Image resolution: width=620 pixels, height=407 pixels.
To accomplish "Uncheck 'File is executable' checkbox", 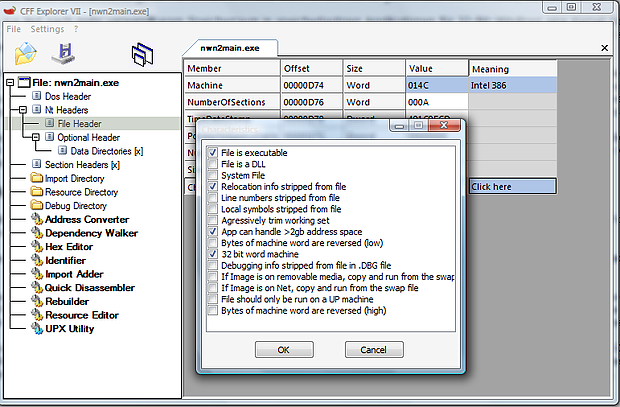I will pyautogui.click(x=213, y=153).
